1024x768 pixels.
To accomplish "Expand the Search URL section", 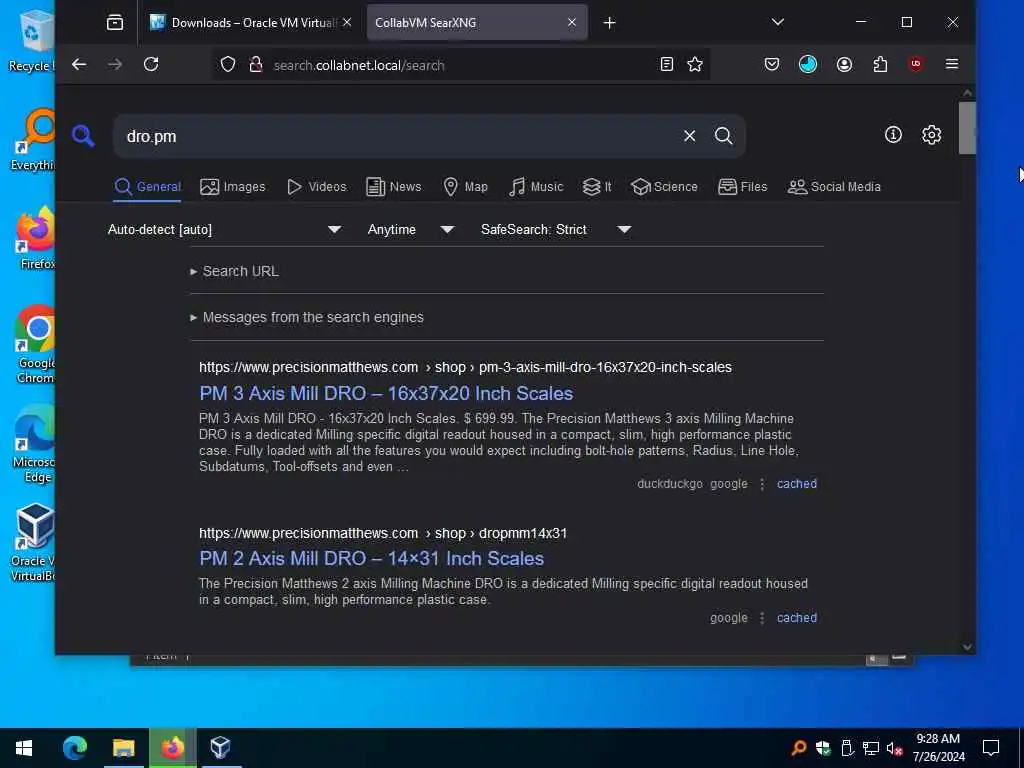I will (234, 271).
